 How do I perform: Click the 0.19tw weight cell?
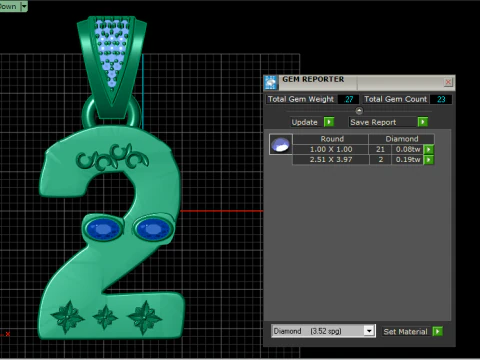(x=408, y=160)
